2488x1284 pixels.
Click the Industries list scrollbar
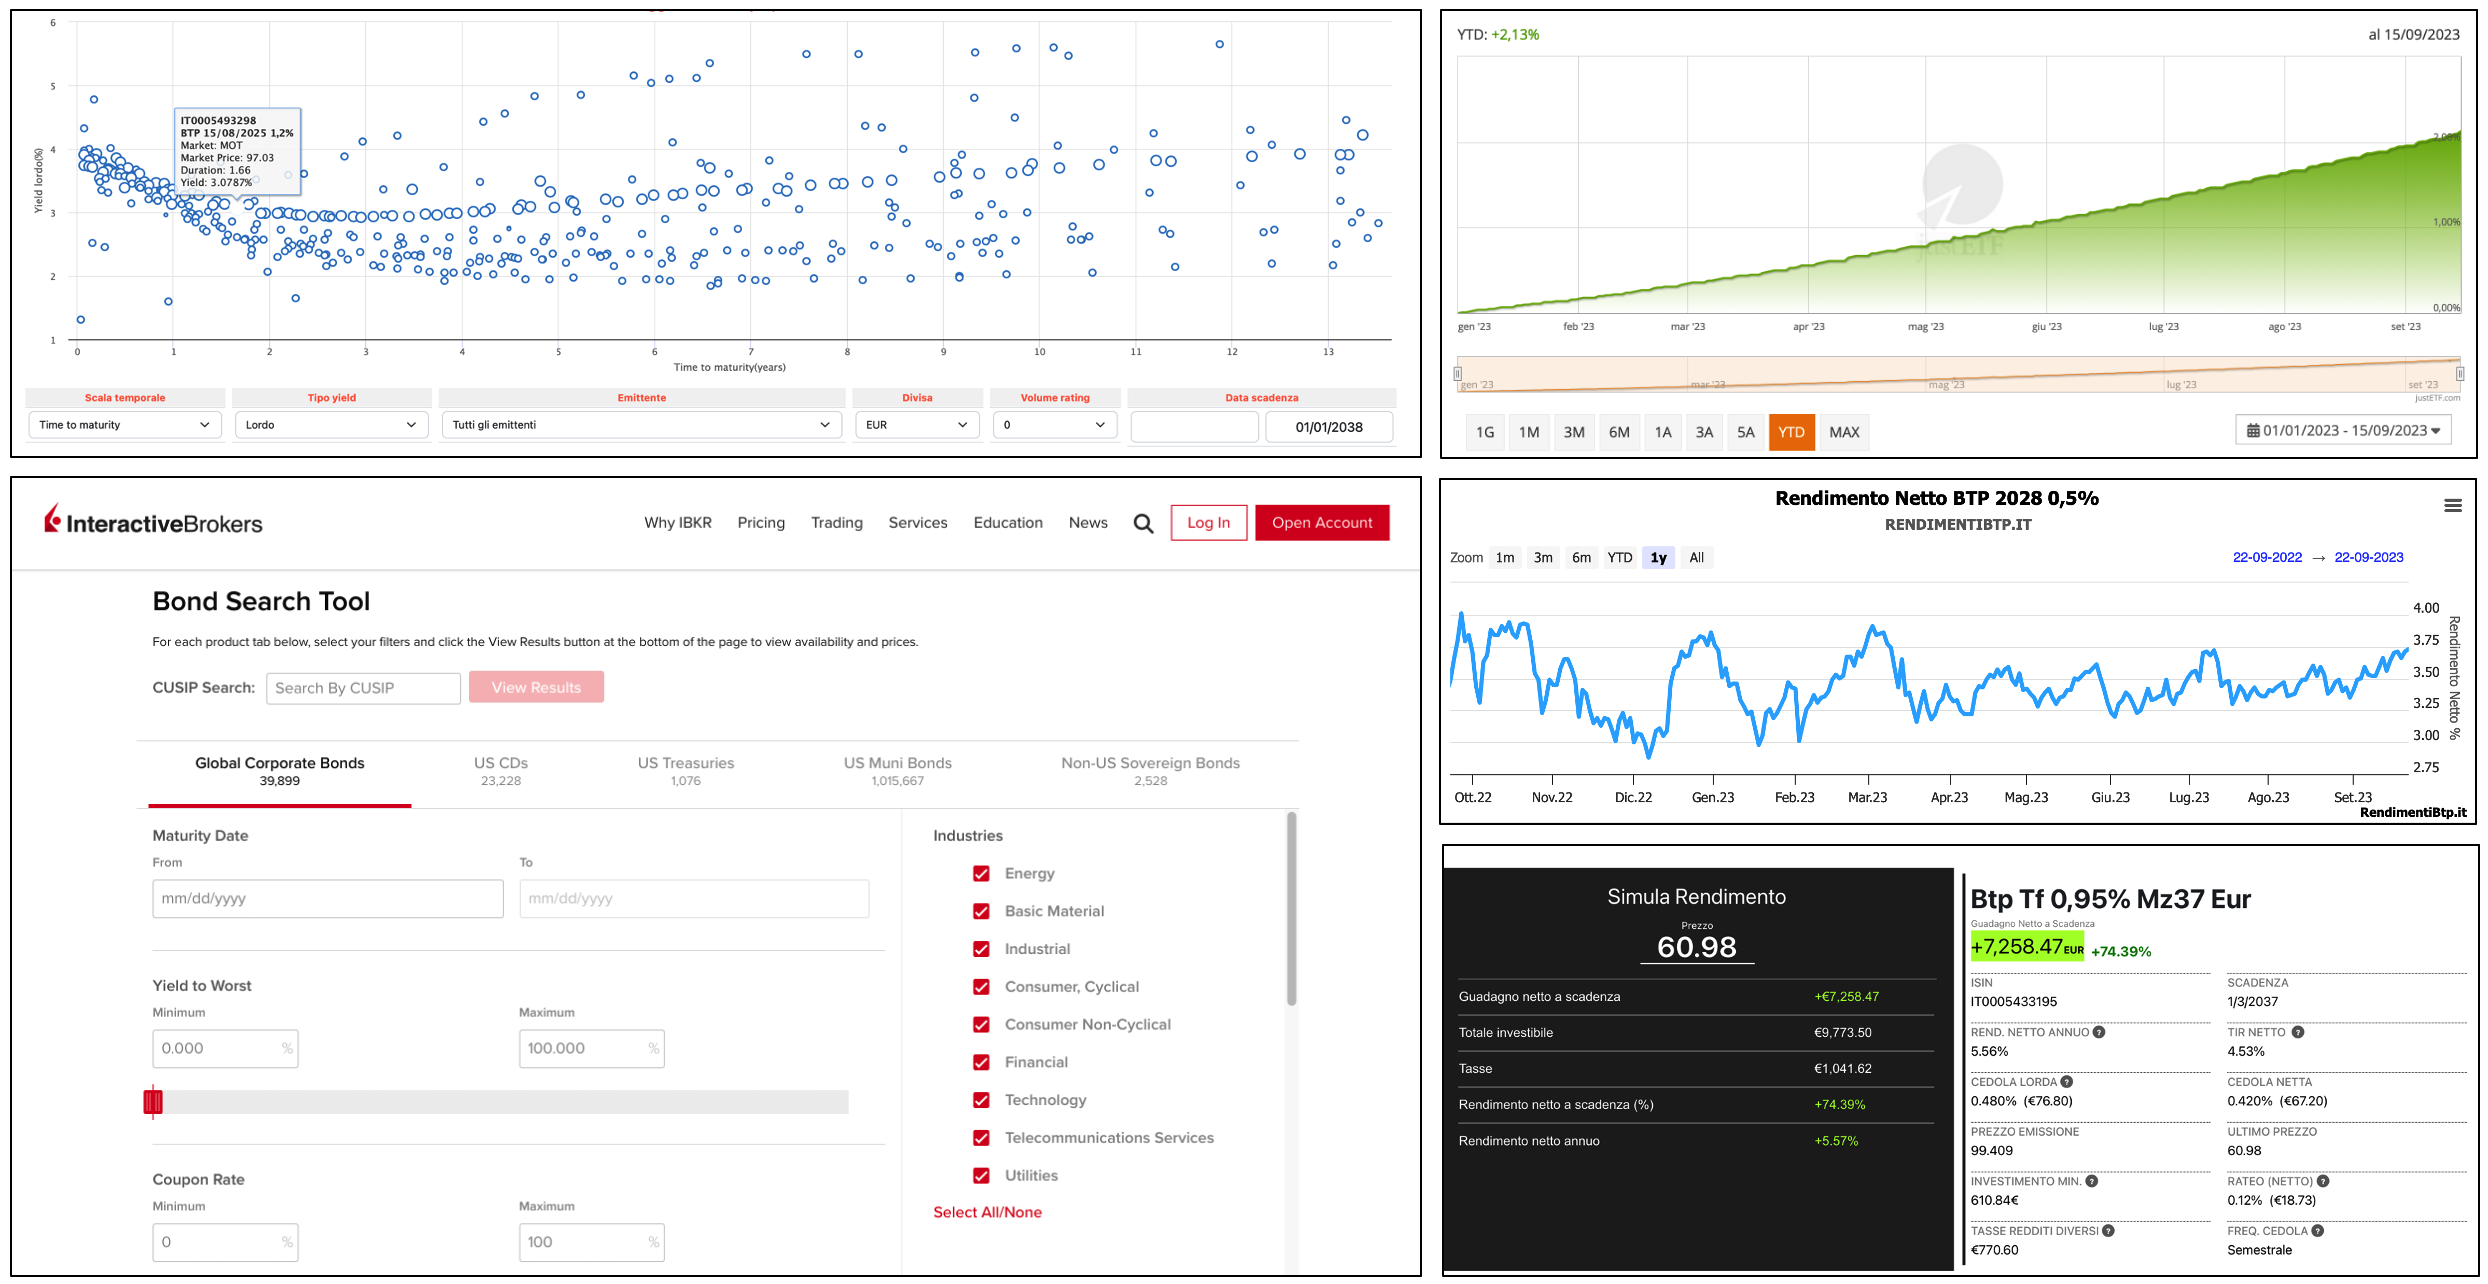[x=1291, y=908]
